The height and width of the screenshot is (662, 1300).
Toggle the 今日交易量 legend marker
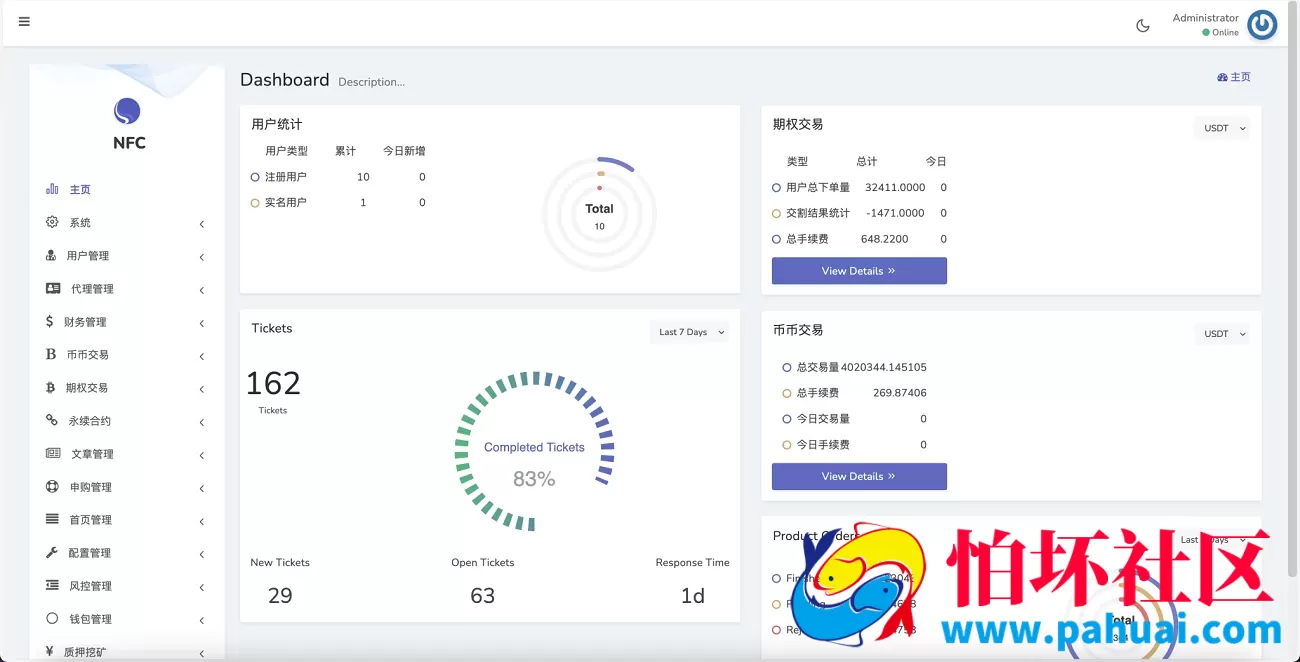click(787, 419)
